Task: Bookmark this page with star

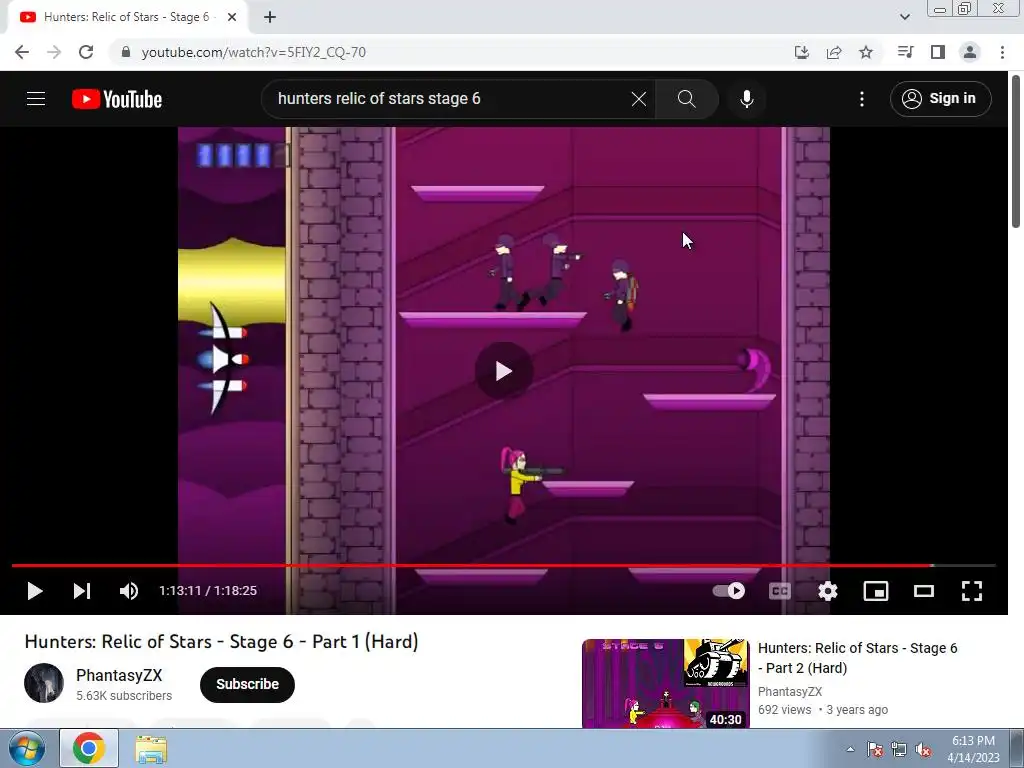Action: tap(866, 52)
